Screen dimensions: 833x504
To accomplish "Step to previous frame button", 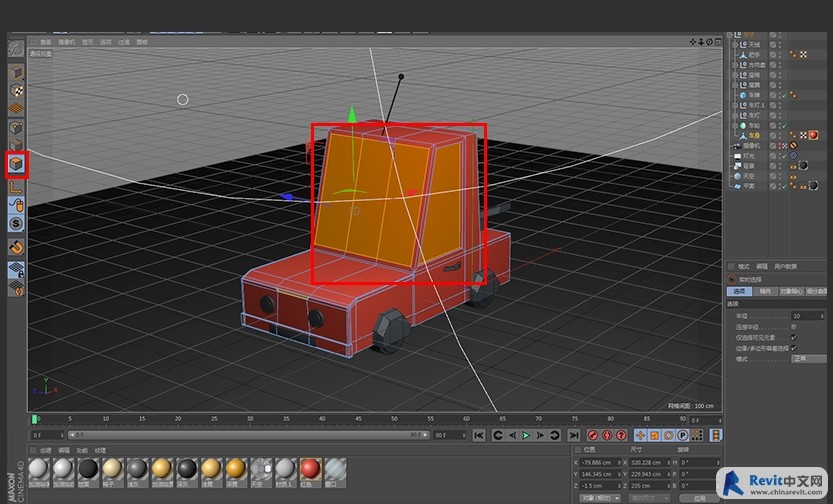I will (x=512, y=435).
